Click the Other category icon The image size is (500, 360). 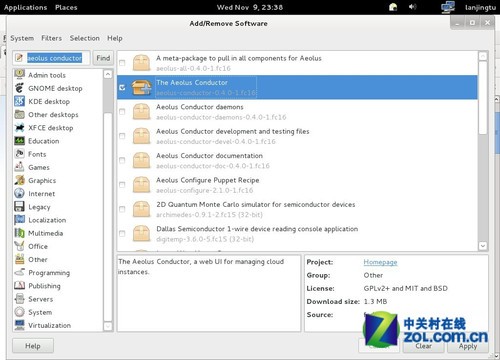(x=20, y=259)
